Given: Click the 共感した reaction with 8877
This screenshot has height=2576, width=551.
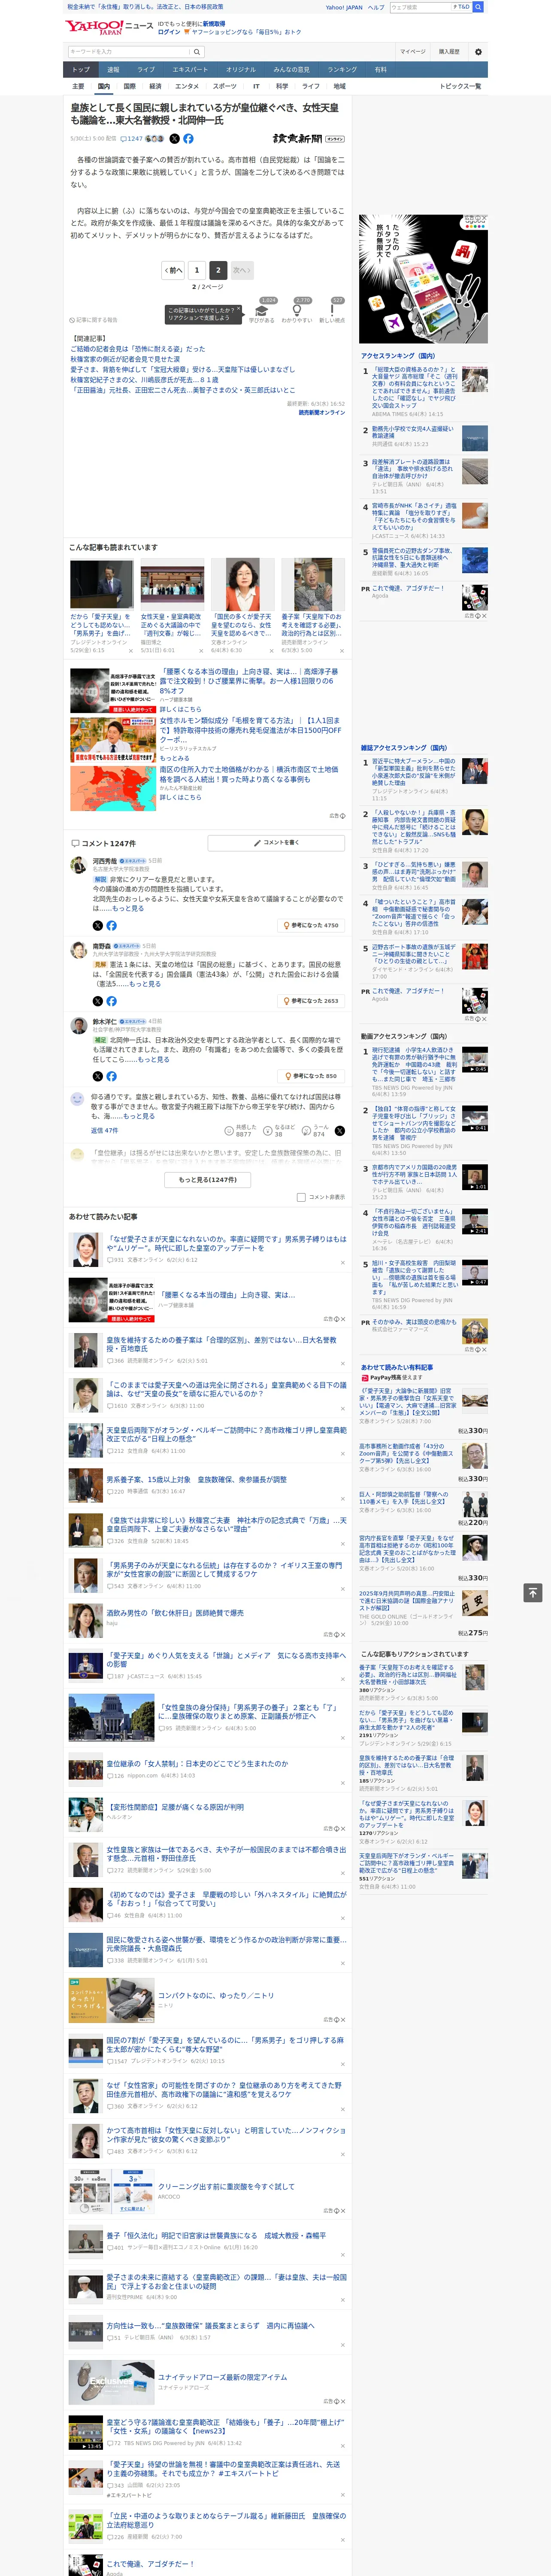Looking at the screenshot, I should [x=241, y=1130].
